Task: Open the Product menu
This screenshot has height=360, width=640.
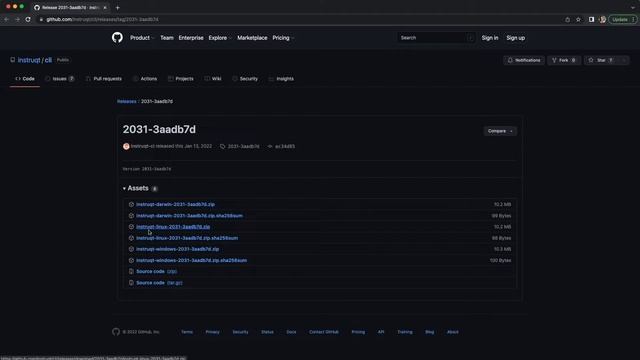Action: [x=142, y=38]
